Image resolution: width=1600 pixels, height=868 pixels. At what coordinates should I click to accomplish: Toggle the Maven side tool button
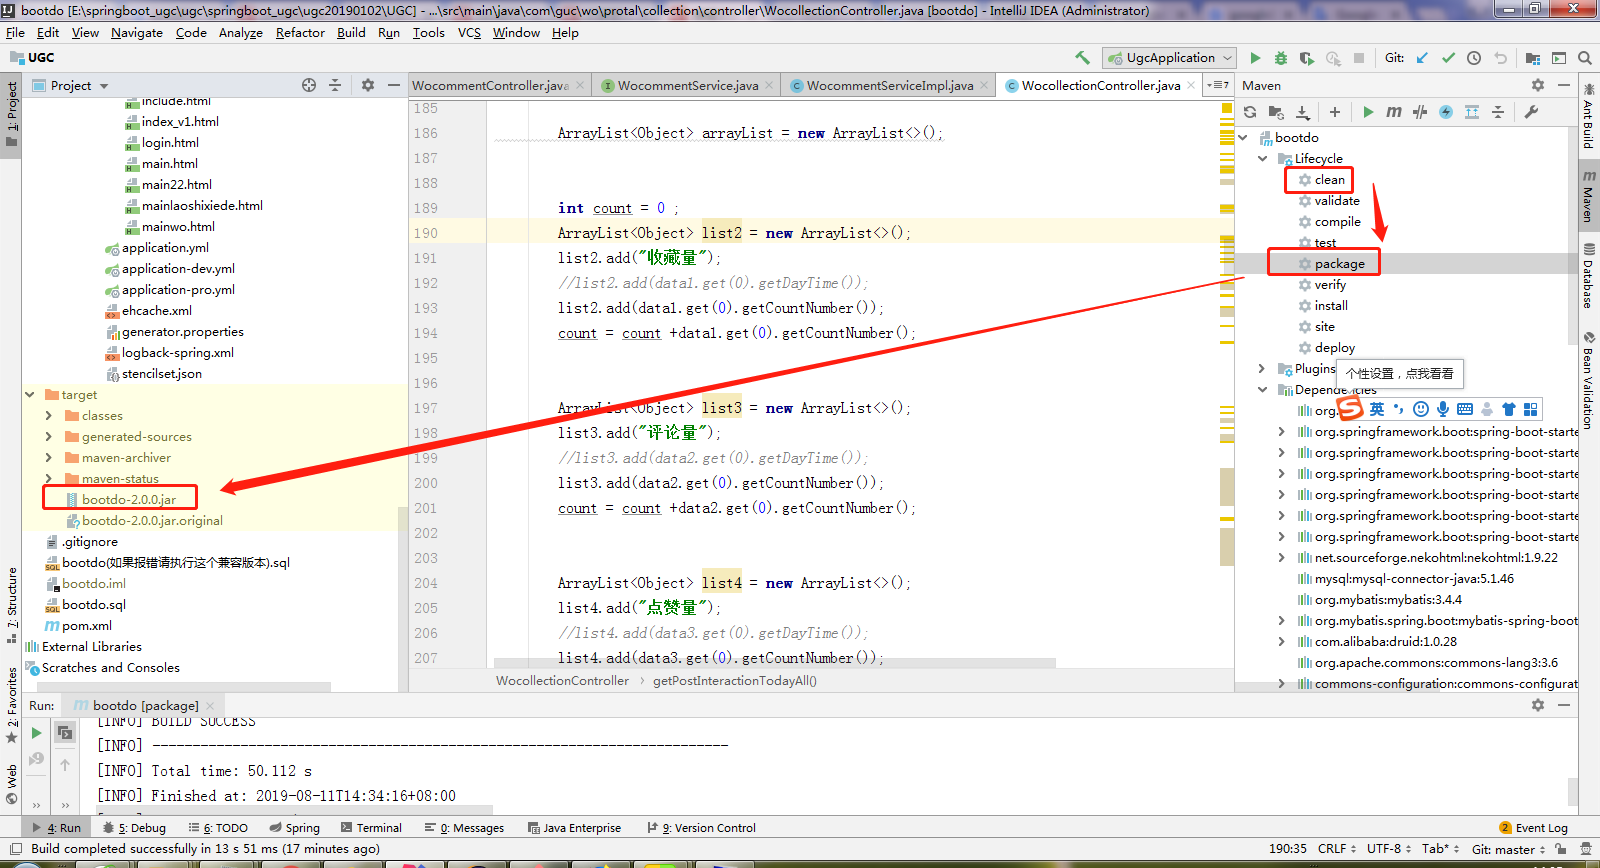pyautogui.click(x=1588, y=194)
